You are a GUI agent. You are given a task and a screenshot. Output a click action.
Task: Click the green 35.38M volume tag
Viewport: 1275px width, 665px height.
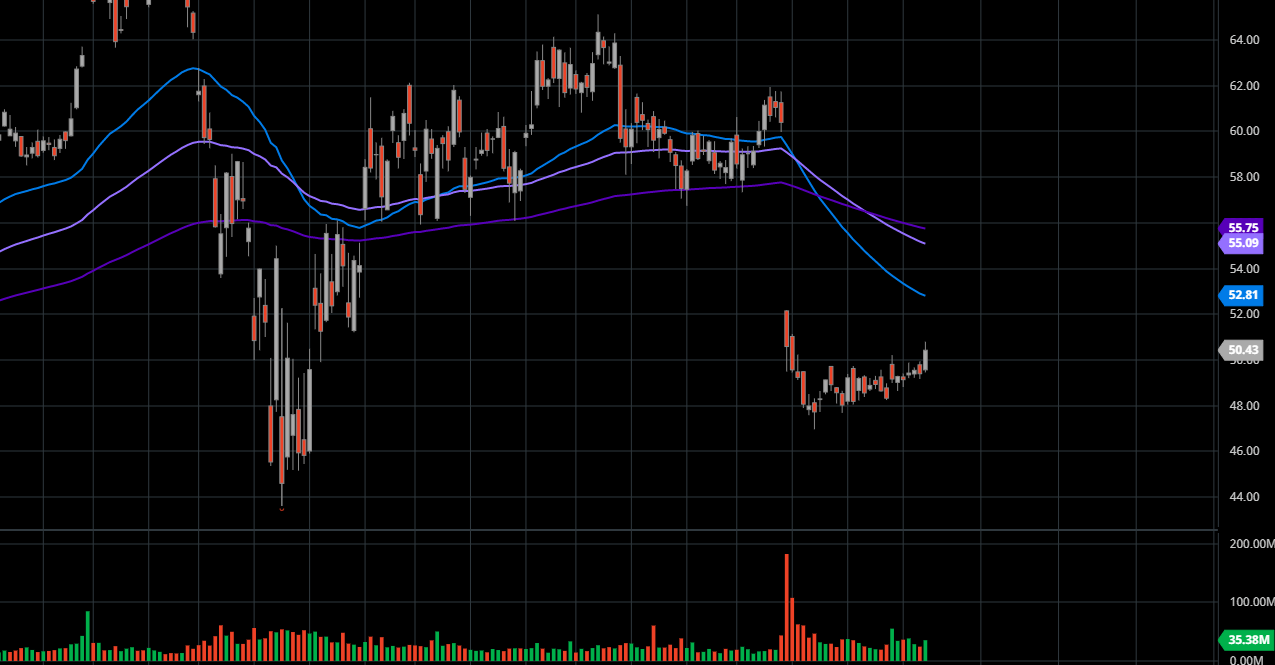1245,640
